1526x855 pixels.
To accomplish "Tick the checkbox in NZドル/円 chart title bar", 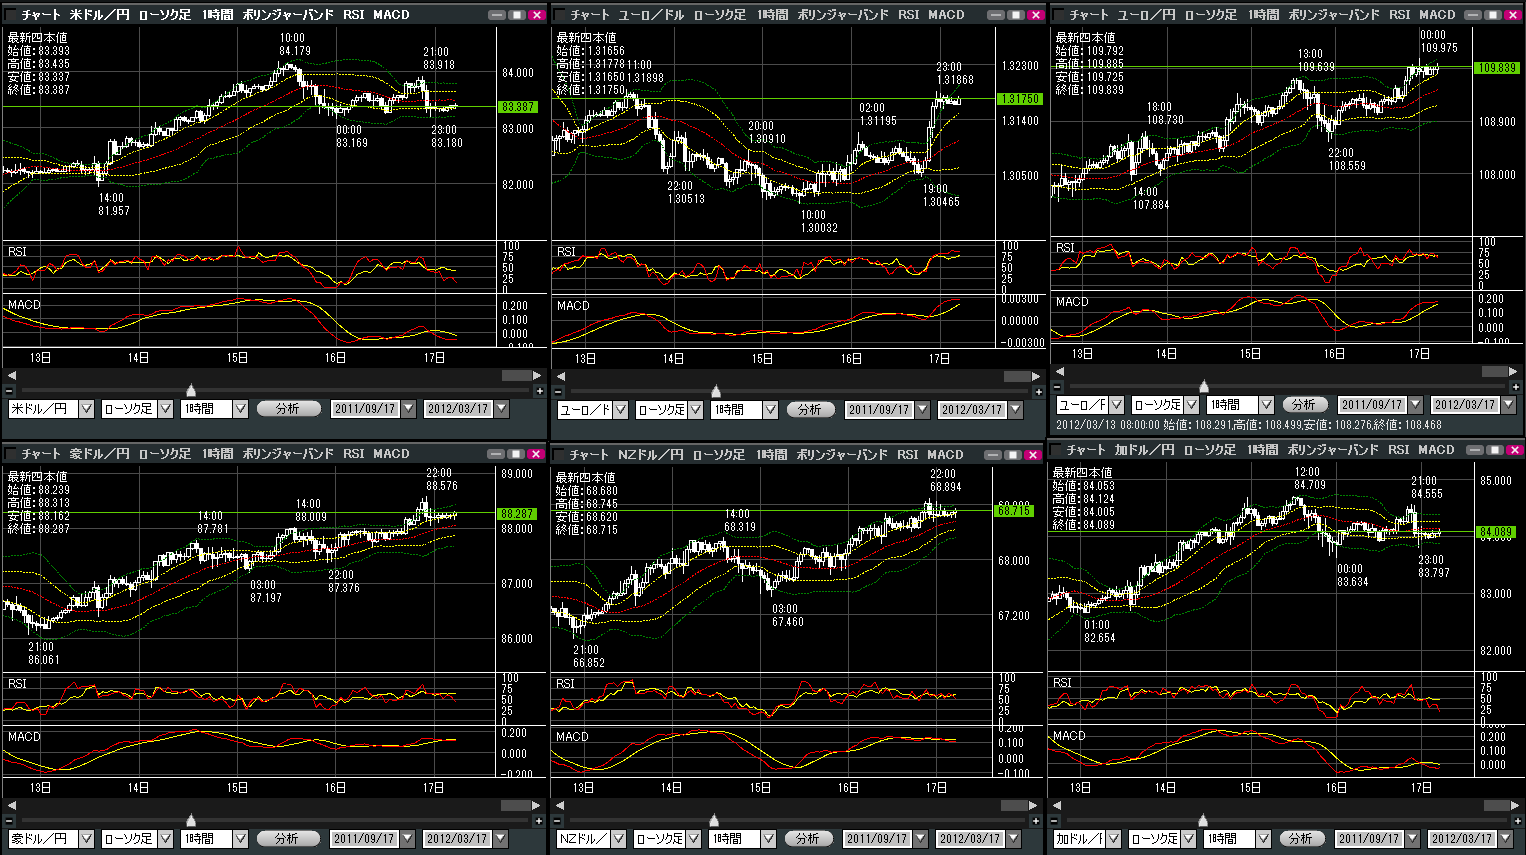I will [559, 455].
